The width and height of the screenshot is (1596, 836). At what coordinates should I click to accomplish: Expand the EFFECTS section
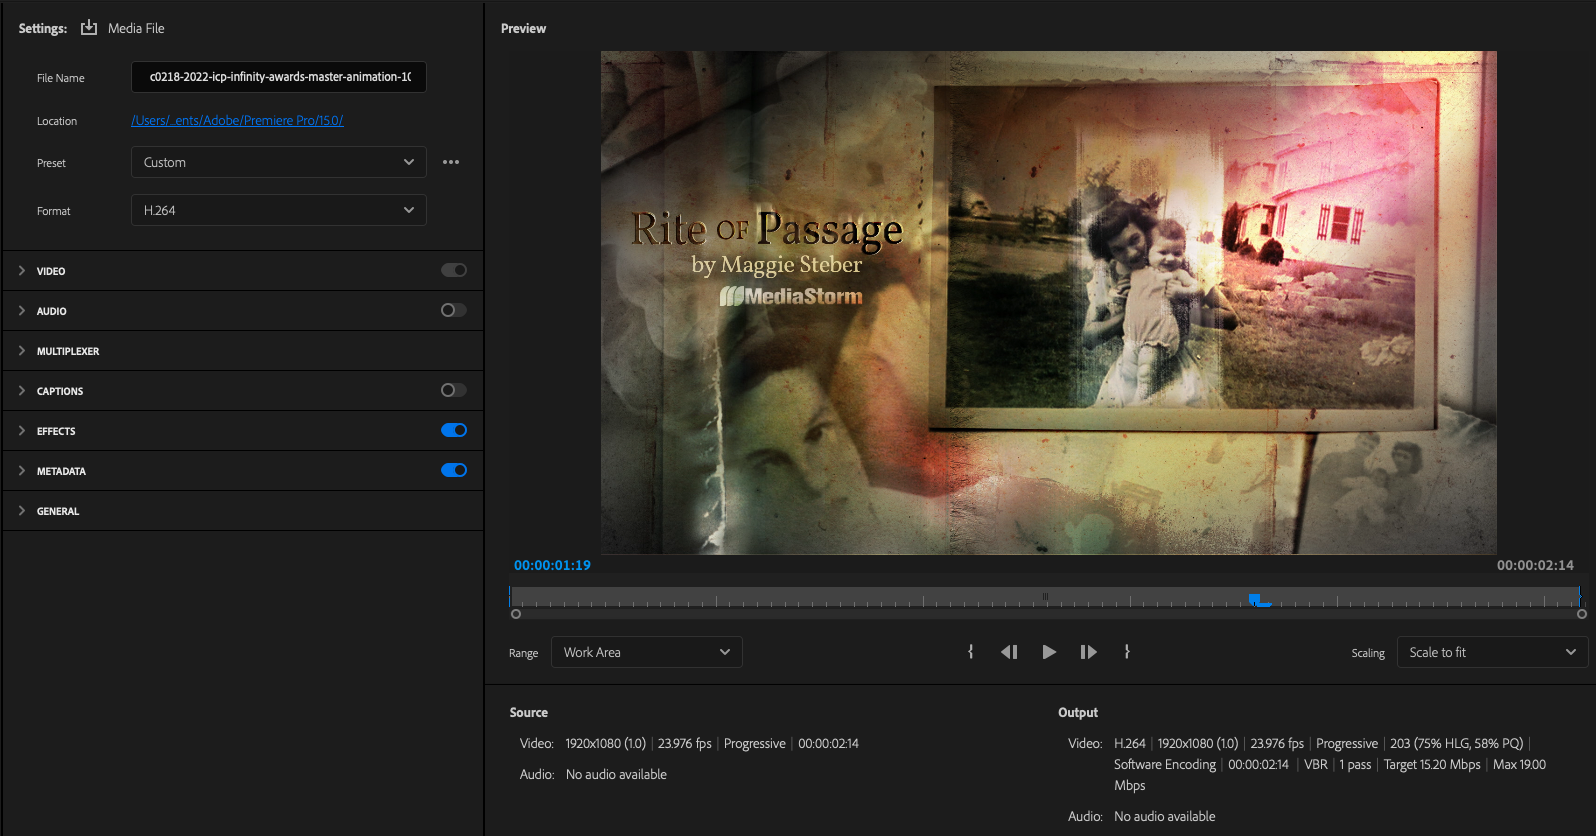[x=22, y=430]
